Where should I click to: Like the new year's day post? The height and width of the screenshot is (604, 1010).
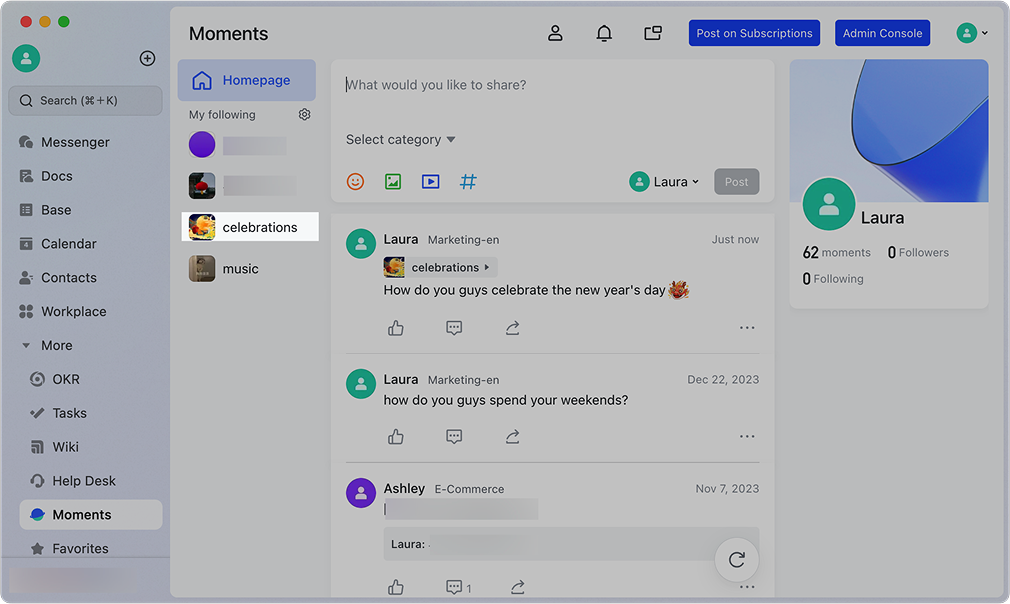point(396,328)
